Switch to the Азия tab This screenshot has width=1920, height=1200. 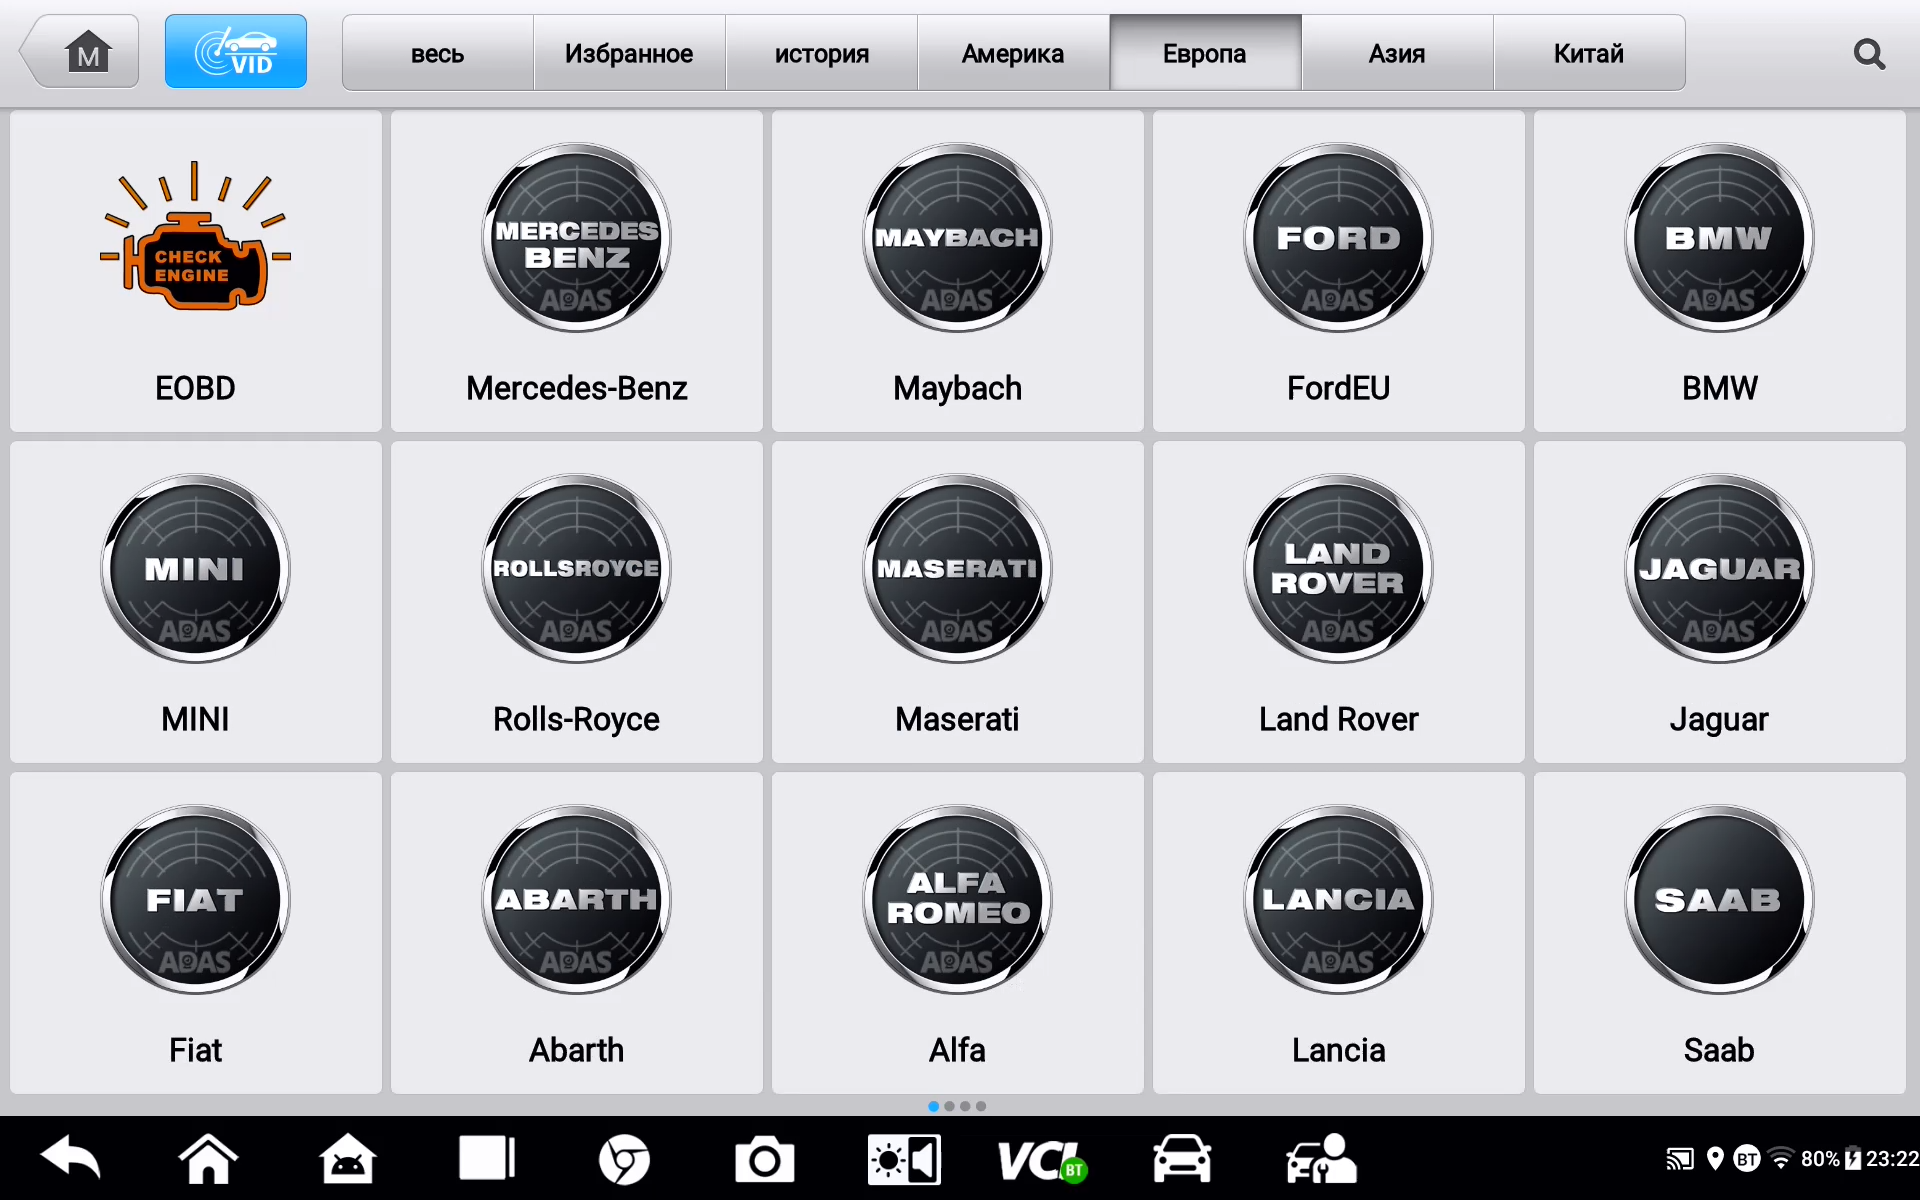[1397, 53]
